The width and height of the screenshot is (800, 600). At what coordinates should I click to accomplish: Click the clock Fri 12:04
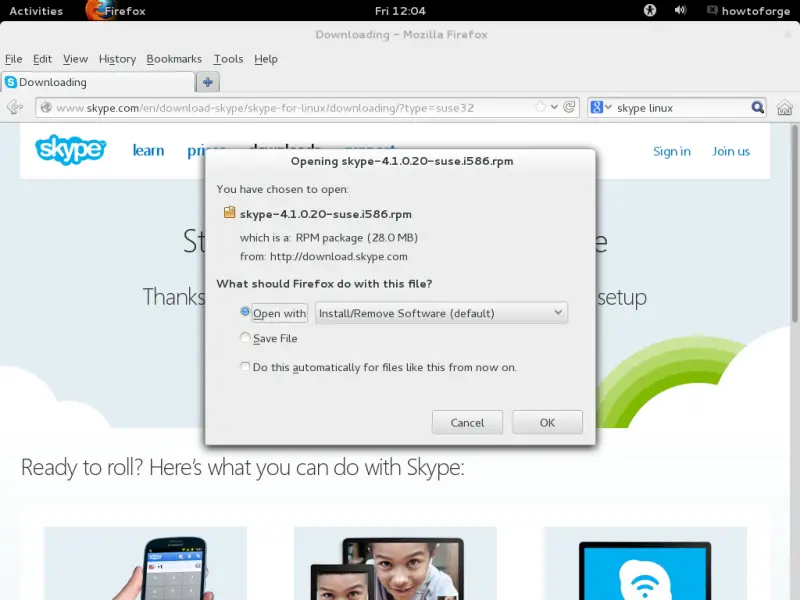(x=400, y=11)
